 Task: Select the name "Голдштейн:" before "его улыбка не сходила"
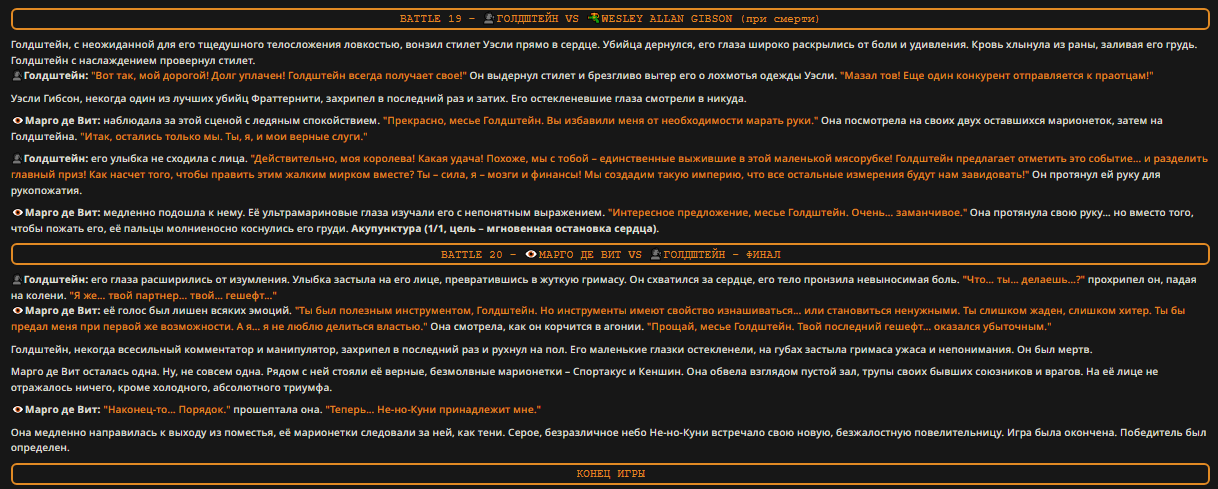click(55, 158)
